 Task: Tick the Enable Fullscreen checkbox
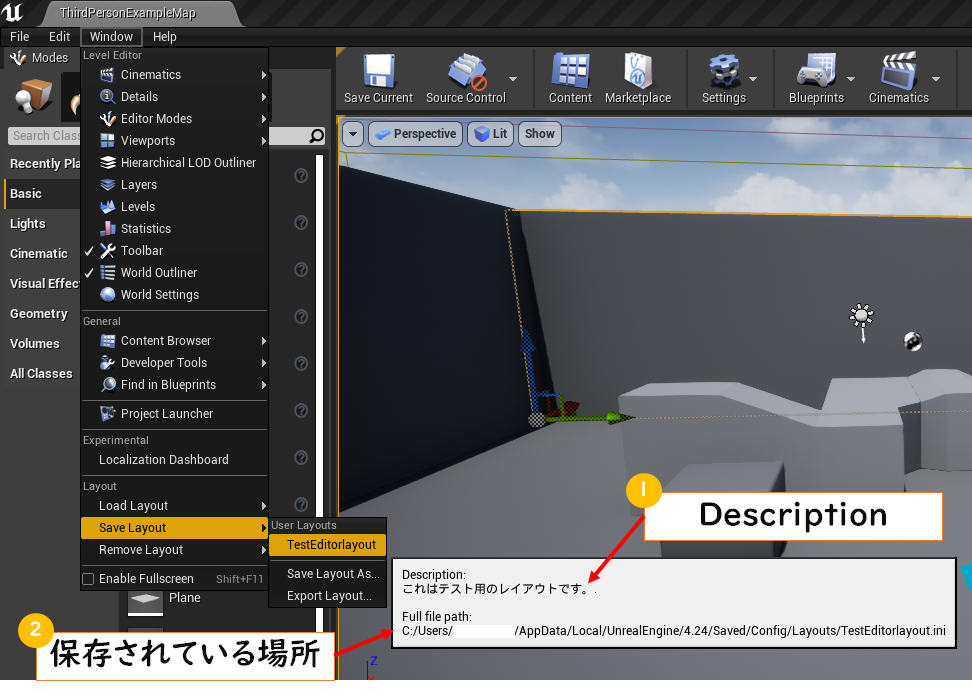(x=88, y=579)
